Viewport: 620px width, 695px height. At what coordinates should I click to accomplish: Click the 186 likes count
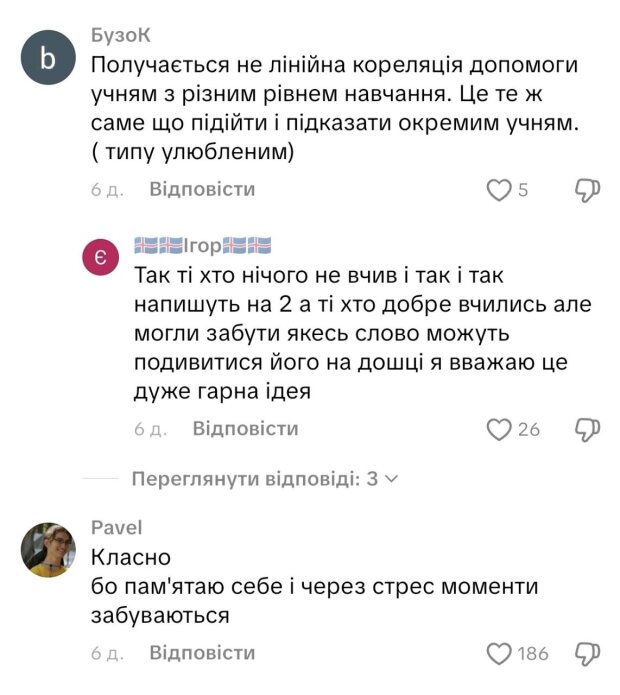(533, 654)
